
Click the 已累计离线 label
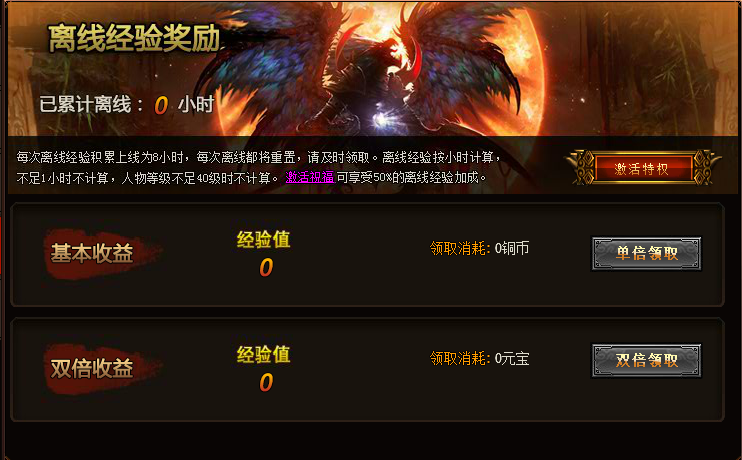click(91, 105)
